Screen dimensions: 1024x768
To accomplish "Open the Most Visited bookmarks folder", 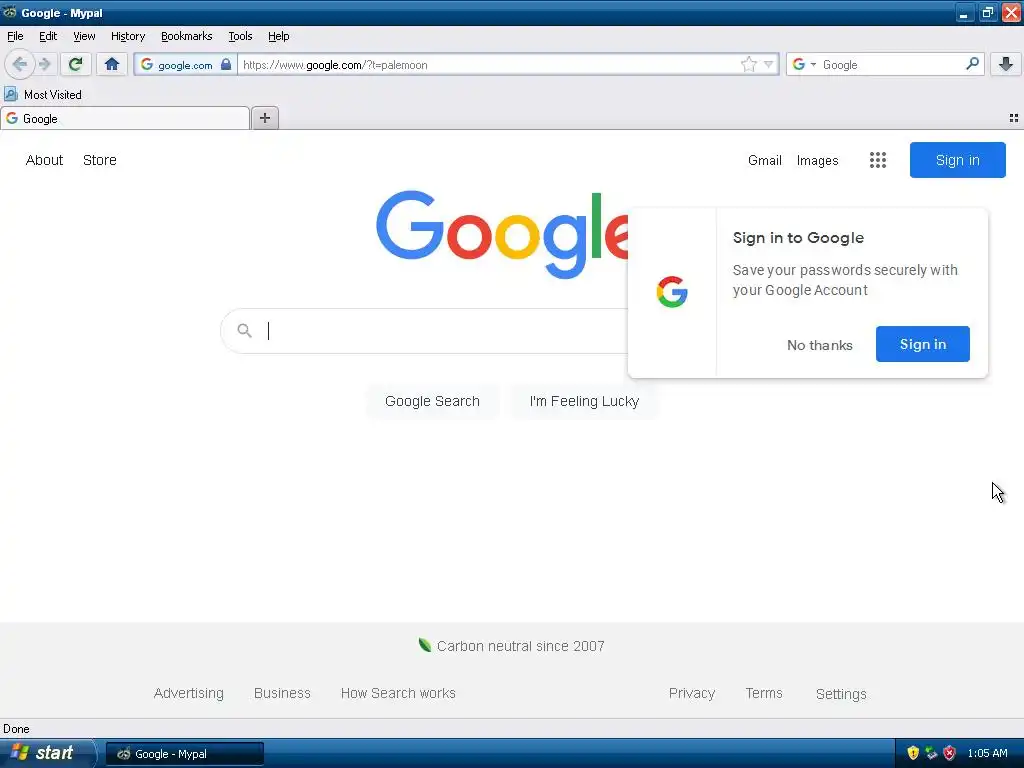I will pyautogui.click(x=43, y=95).
